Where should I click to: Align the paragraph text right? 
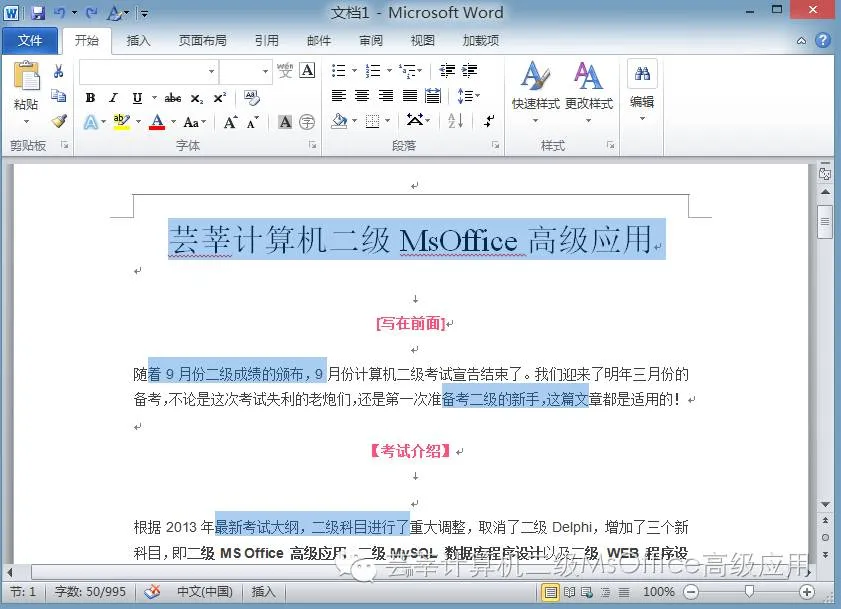point(386,96)
